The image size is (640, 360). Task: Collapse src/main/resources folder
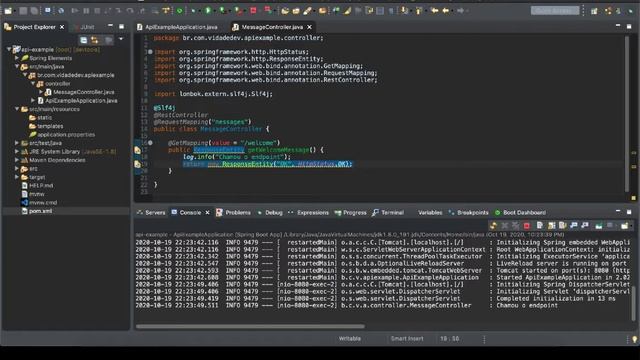[17, 109]
